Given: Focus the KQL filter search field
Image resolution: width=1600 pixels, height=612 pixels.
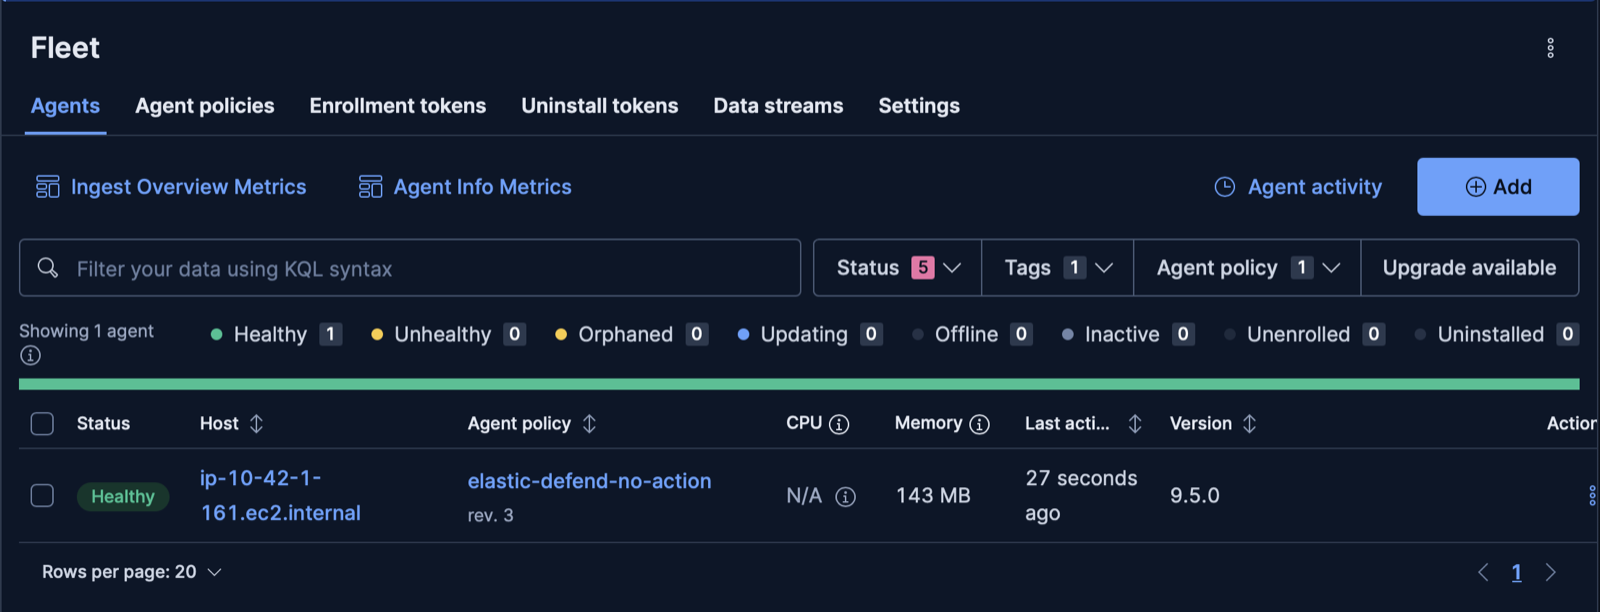Looking at the screenshot, I should click(x=410, y=268).
